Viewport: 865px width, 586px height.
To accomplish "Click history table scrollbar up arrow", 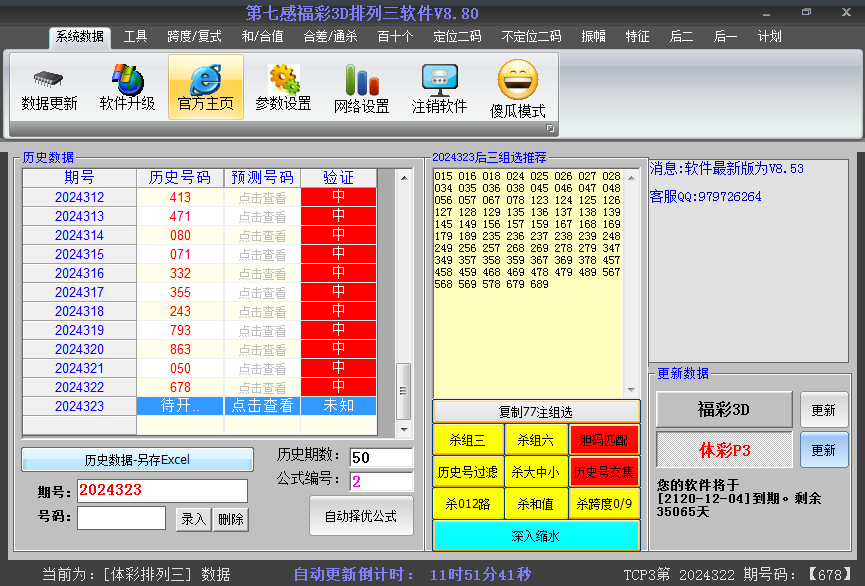I will pyautogui.click(x=404, y=178).
